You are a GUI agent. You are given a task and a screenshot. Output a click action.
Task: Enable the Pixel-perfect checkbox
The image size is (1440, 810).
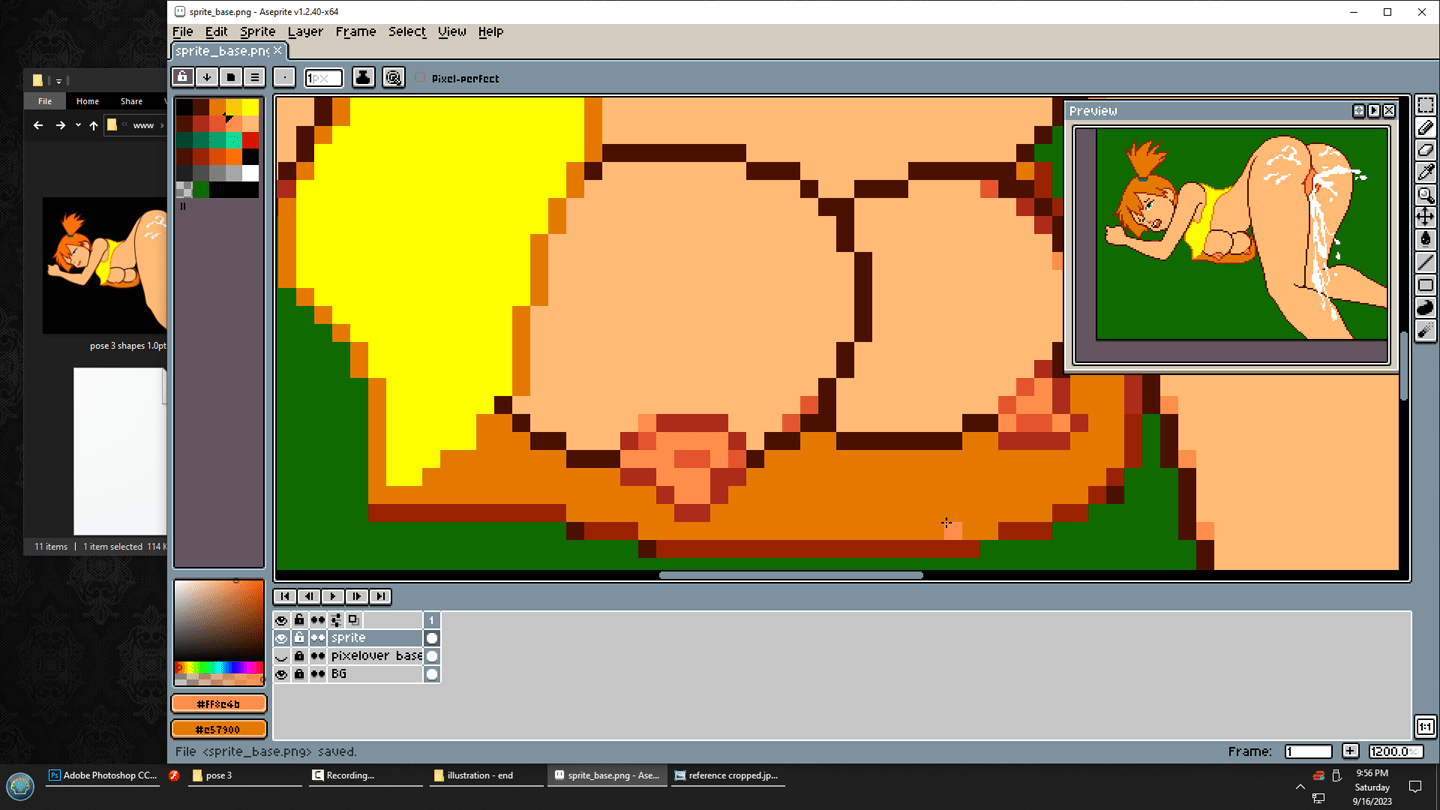tap(420, 78)
